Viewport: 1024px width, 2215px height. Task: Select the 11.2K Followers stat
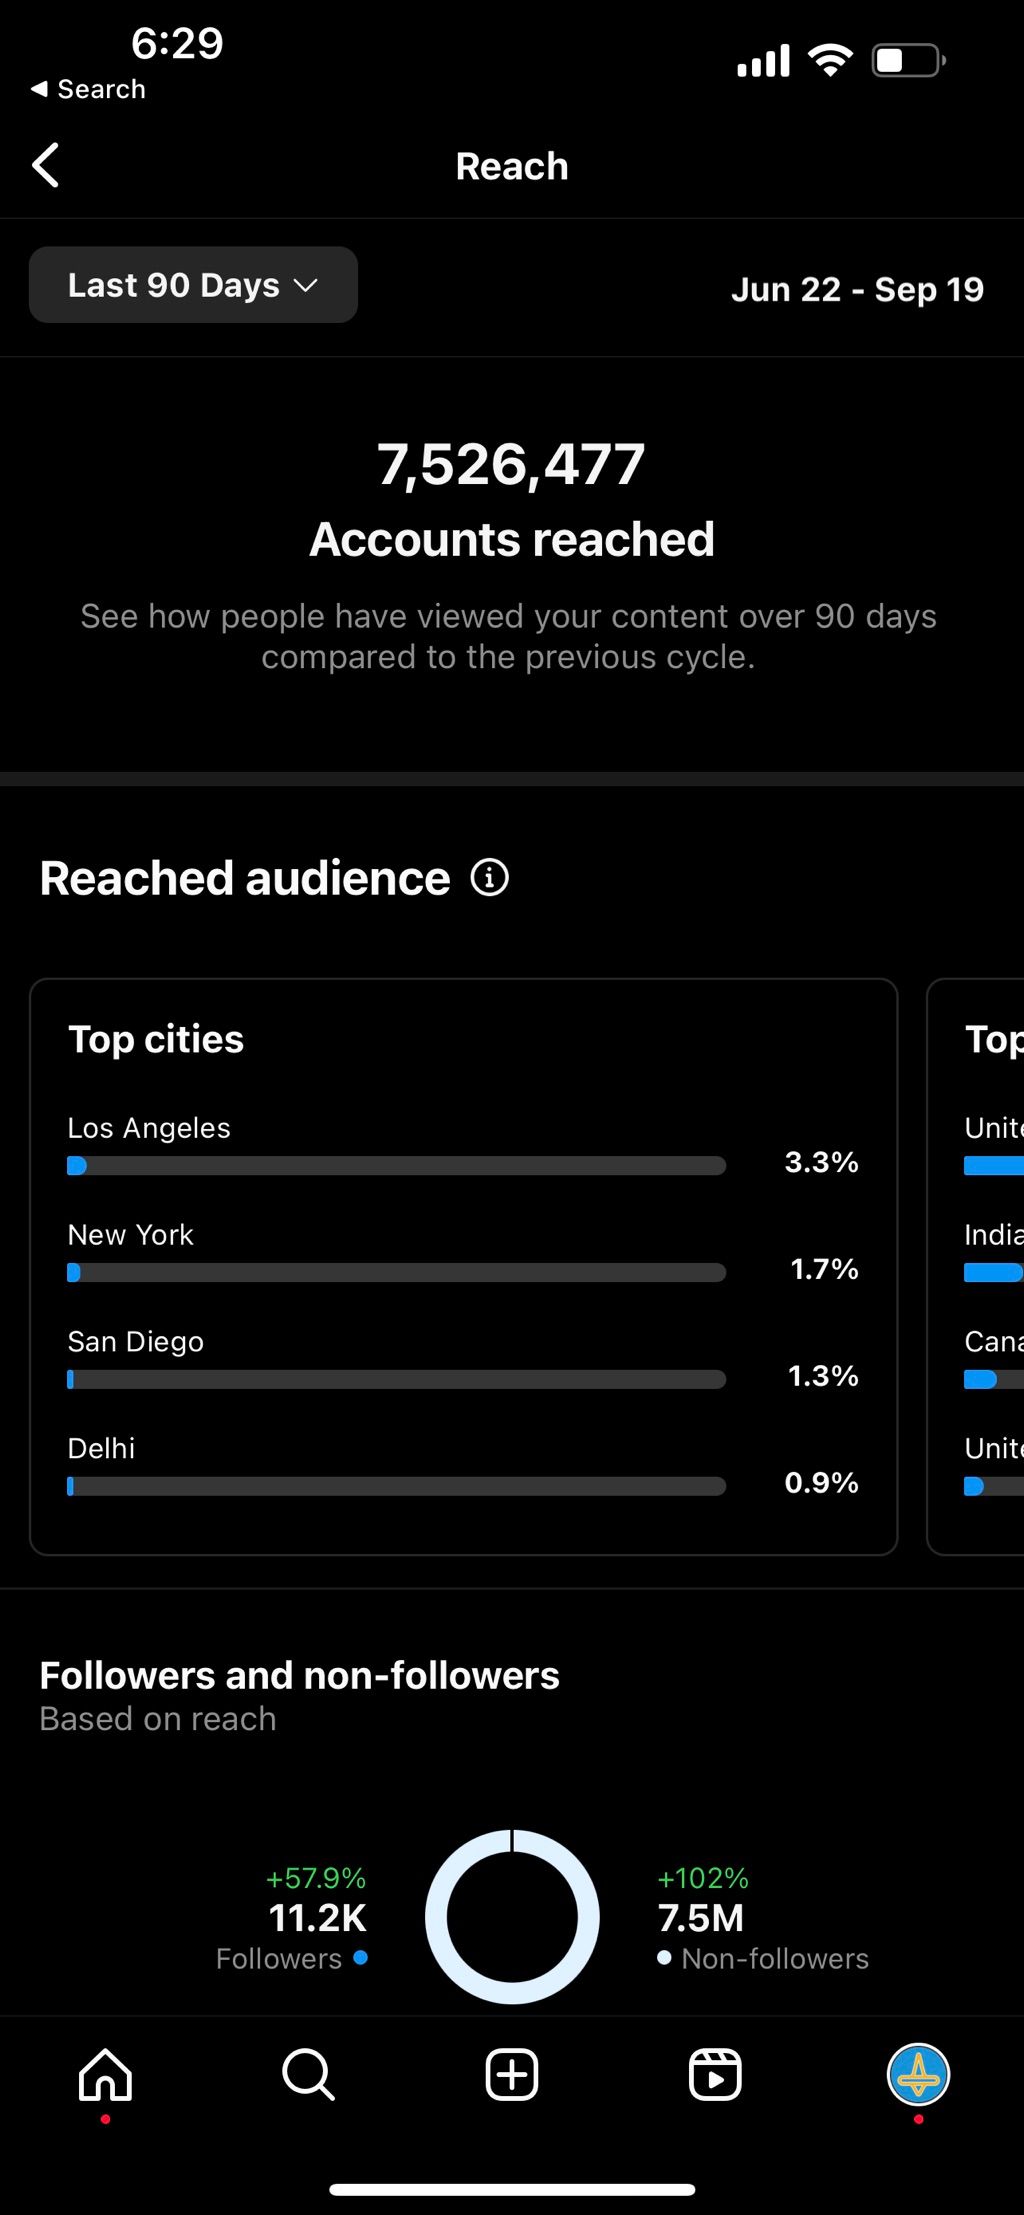coord(293,1918)
